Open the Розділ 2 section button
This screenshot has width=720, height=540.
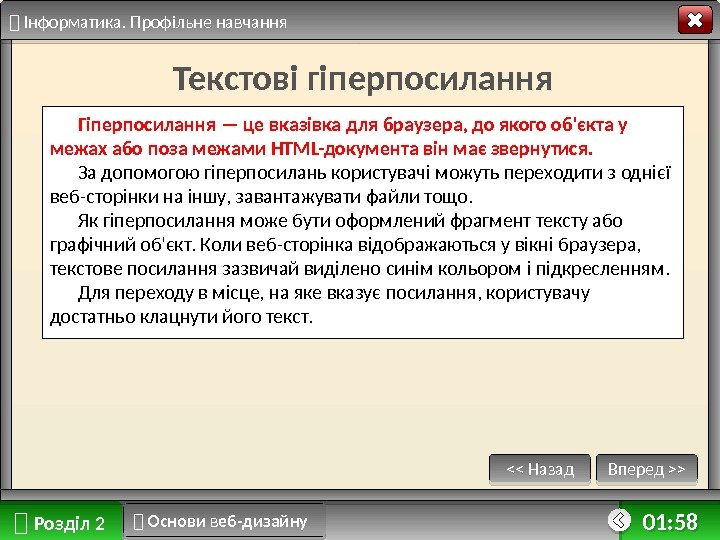(61, 522)
